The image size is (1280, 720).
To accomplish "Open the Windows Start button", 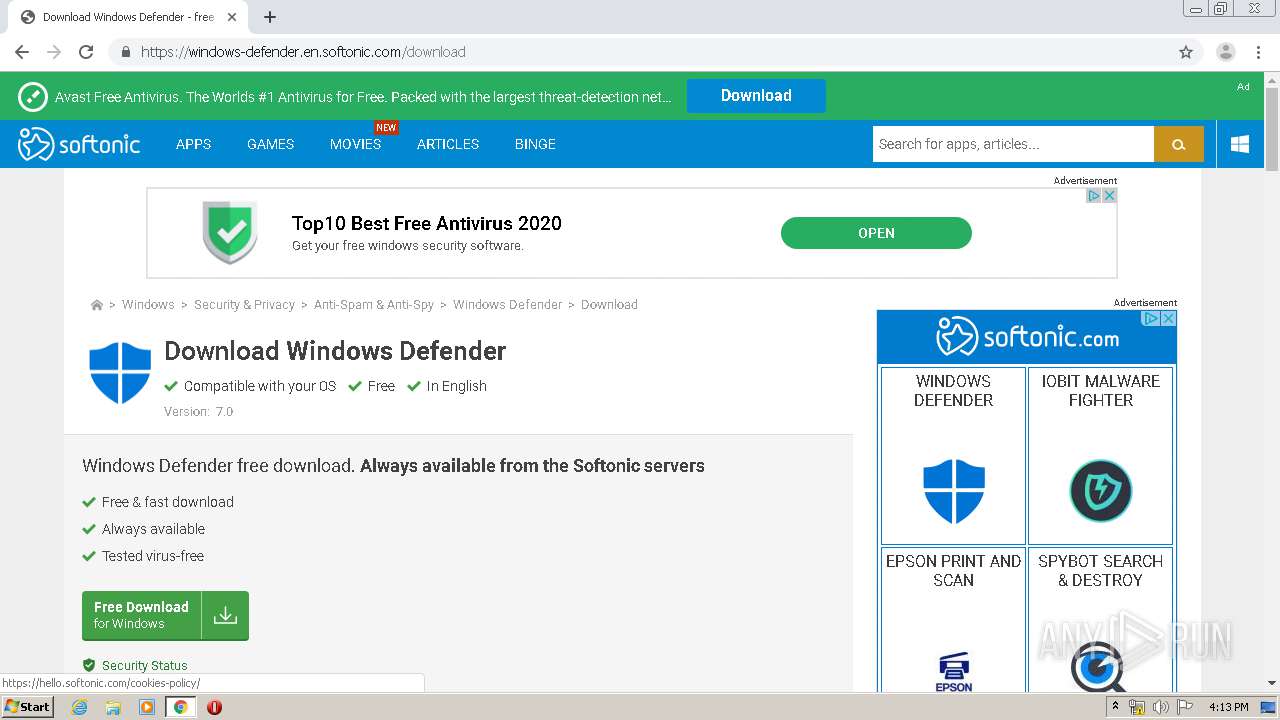I will tap(28, 707).
